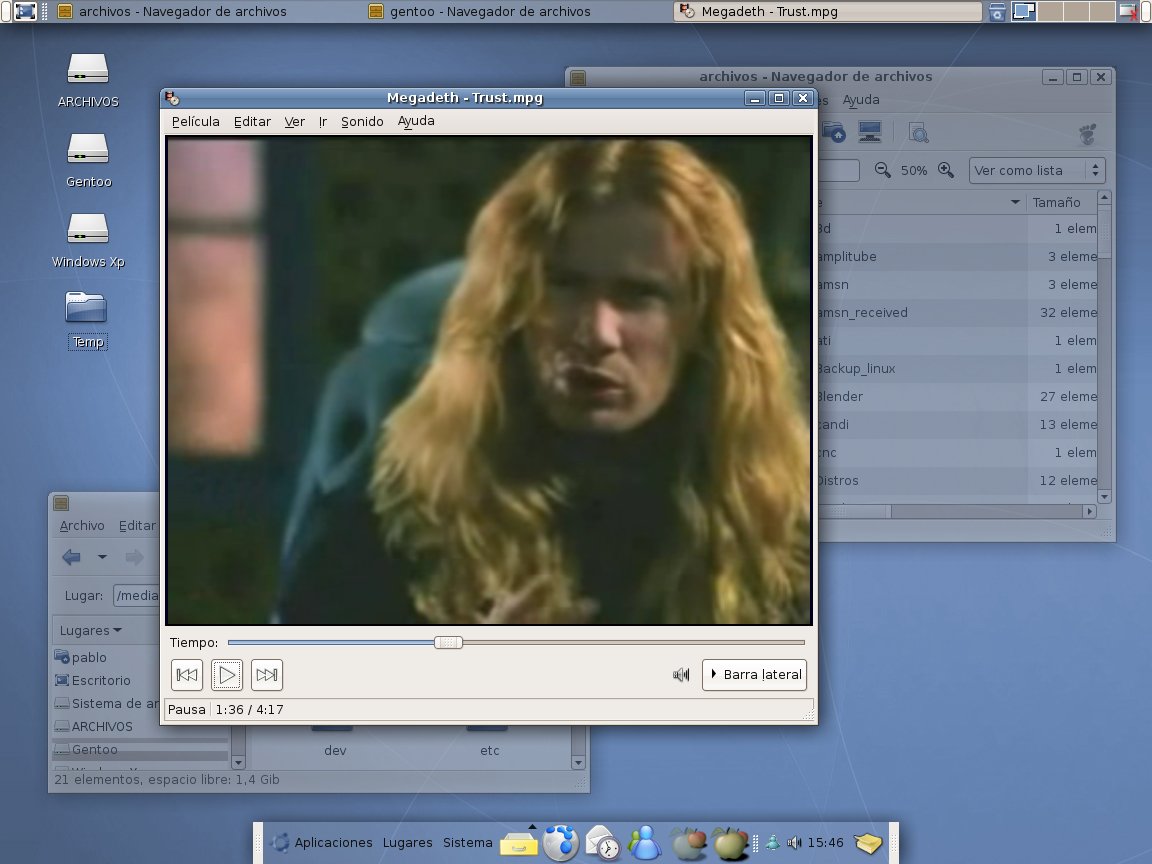Zoom in within the archivos window
1152x864 pixels.
pos(946,170)
